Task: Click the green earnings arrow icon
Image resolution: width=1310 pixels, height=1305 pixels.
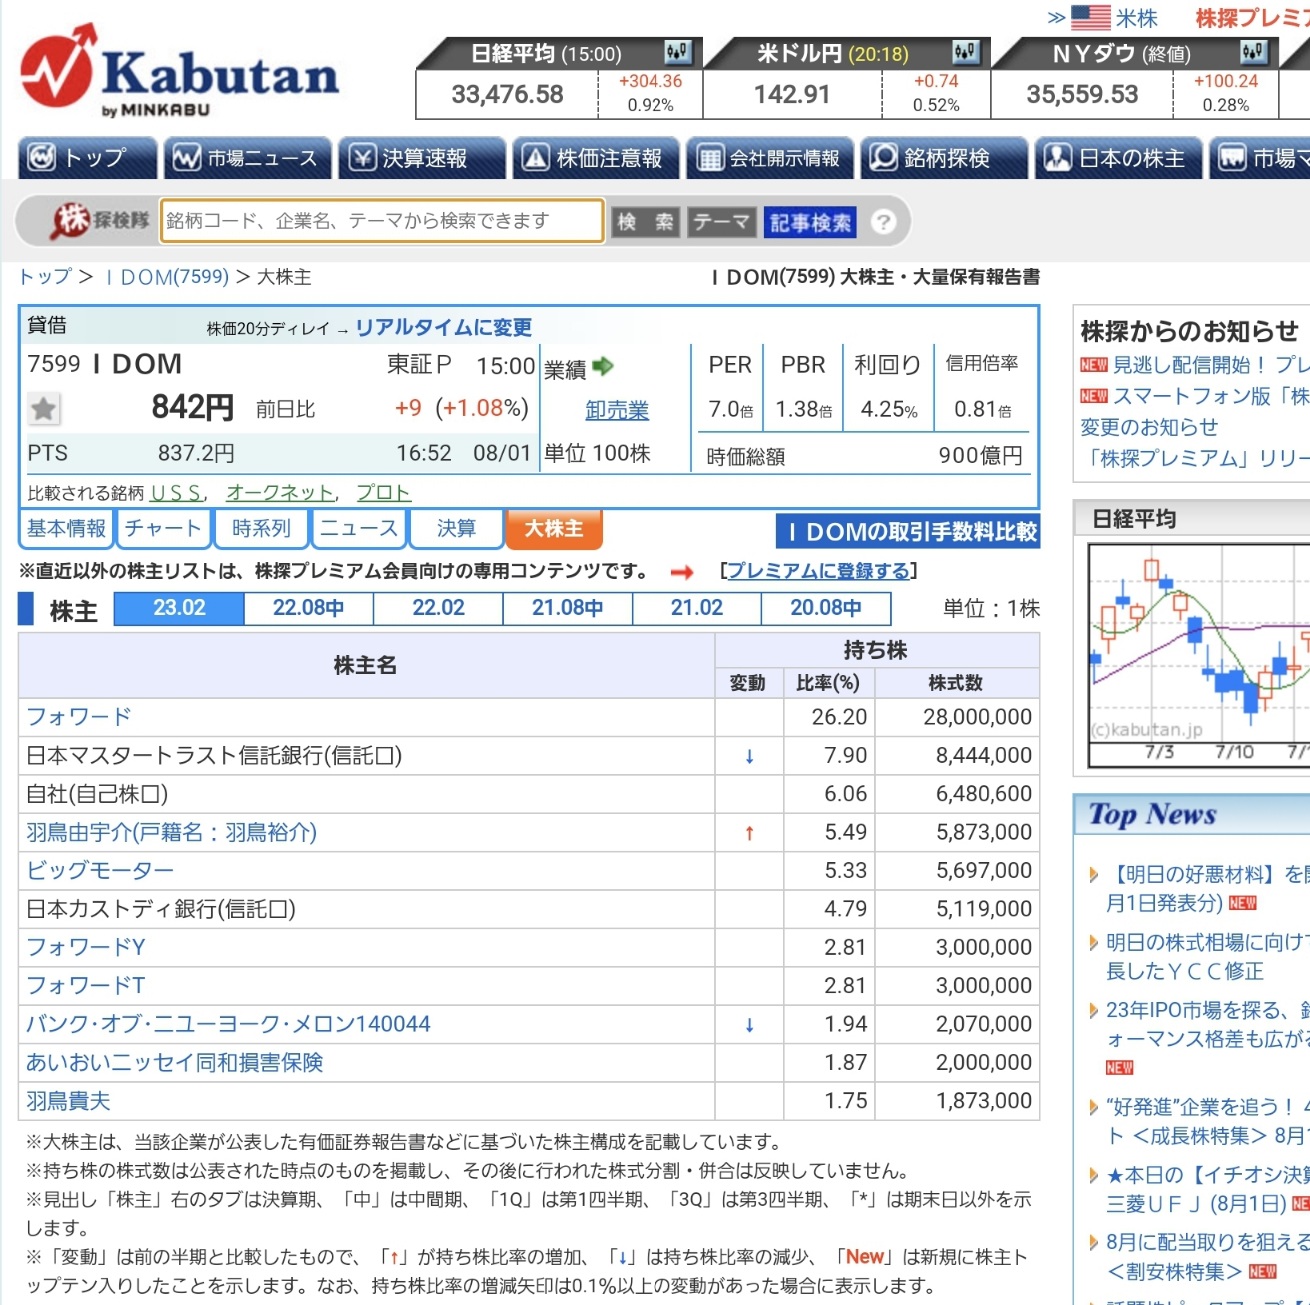Action: click(x=603, y=367)
